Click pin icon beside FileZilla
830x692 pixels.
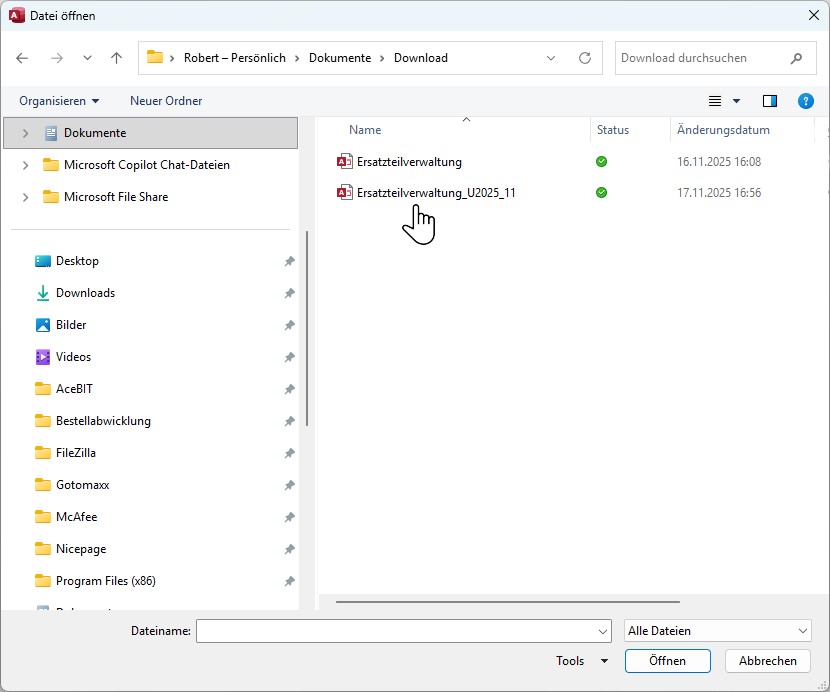pos(289,453)
